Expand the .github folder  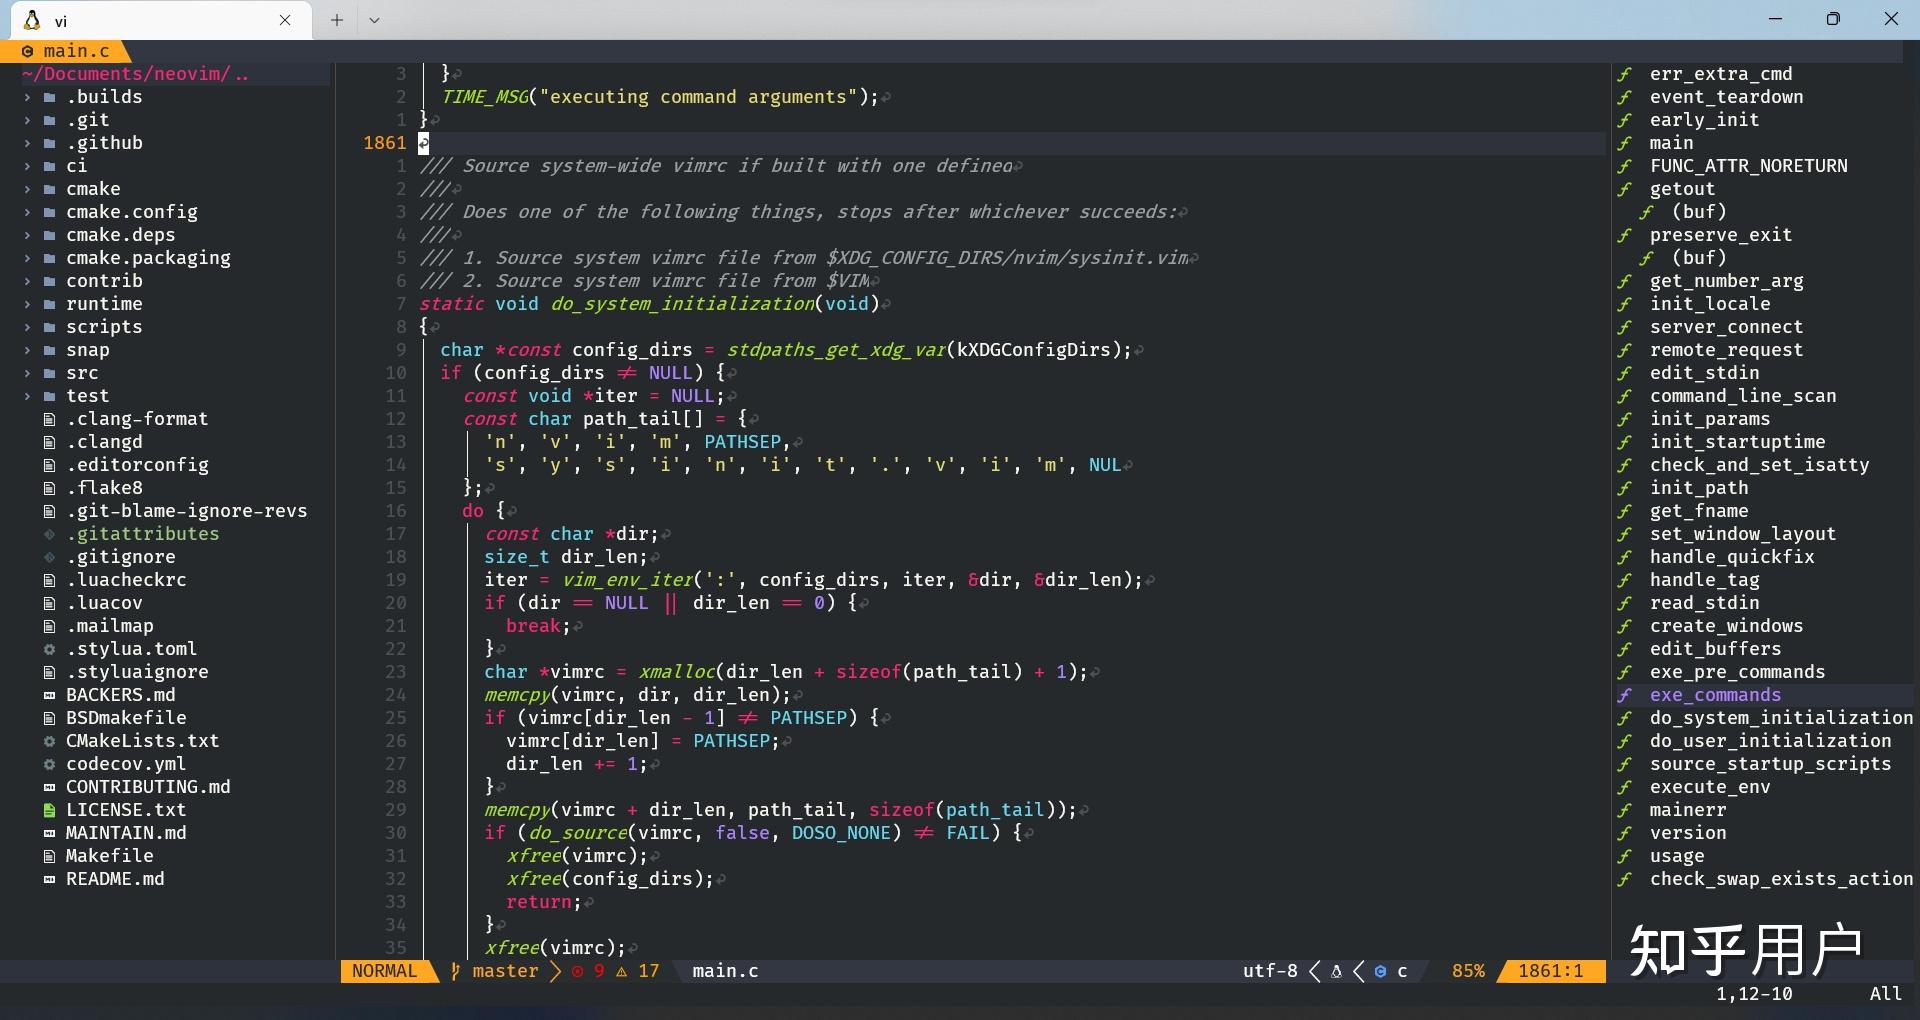[27, 143]
